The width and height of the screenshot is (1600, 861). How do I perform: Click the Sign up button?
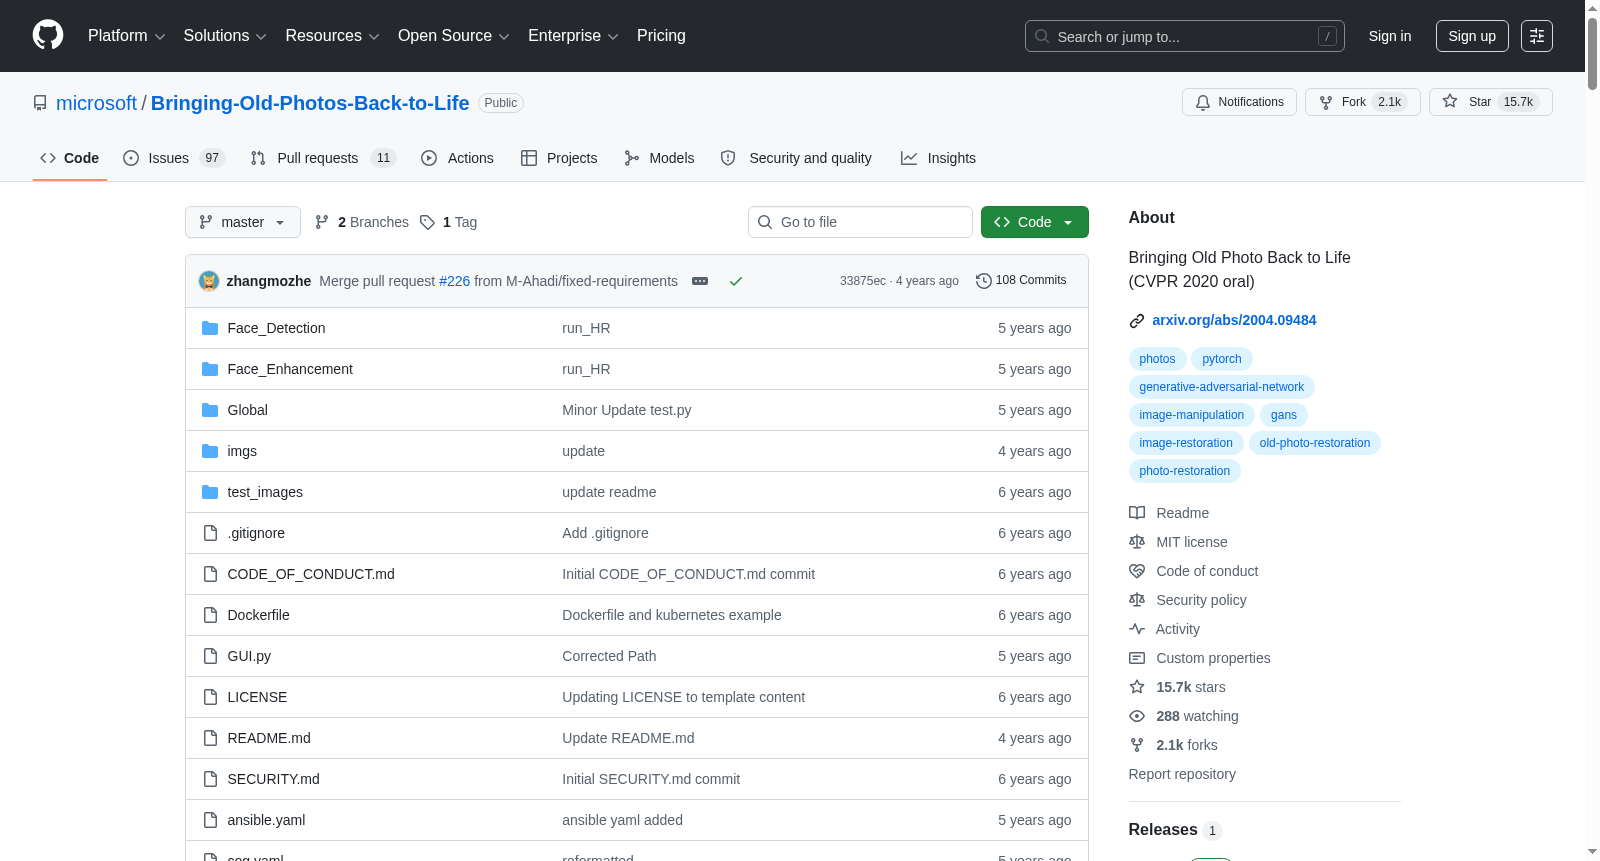1472,36
